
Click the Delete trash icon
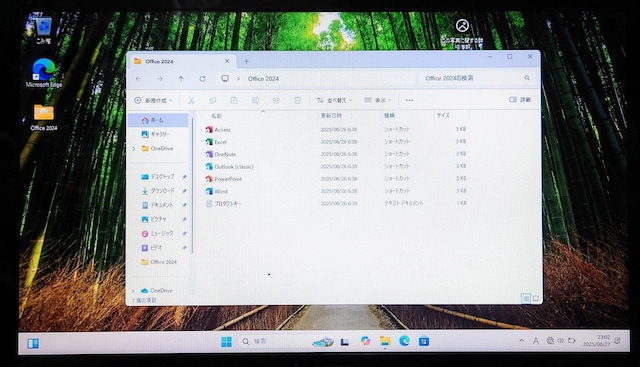(x=298, y=100)
